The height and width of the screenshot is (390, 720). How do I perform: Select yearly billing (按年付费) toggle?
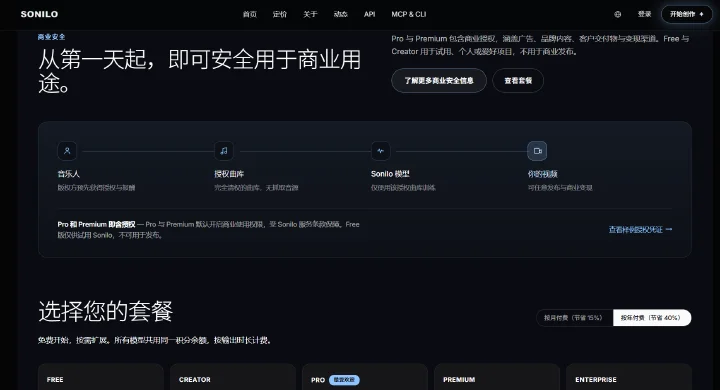(652, 317)
